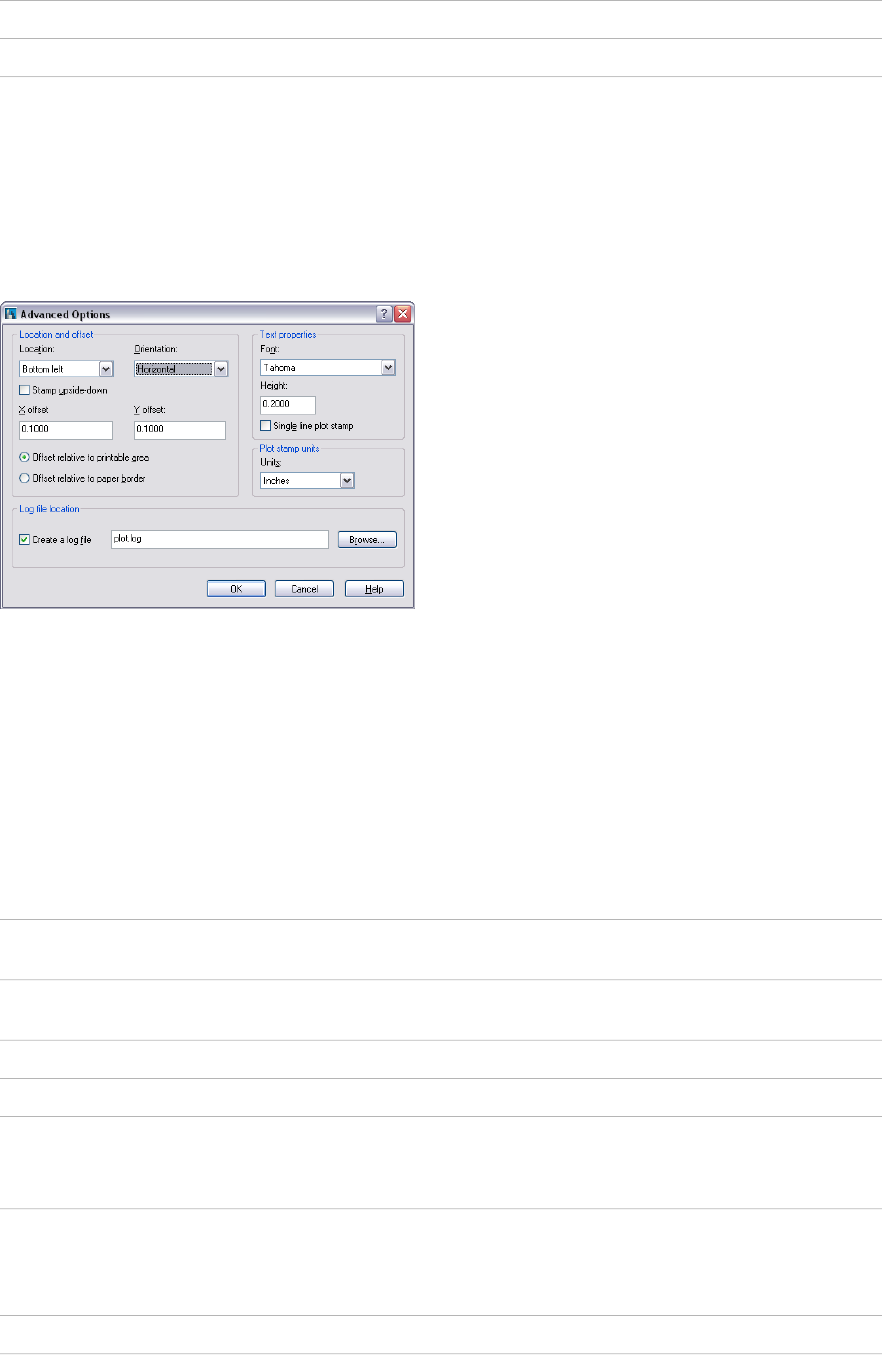Click the Advanced Options title bar icon
Viewport: 882px width, 1355px height.
11,313
